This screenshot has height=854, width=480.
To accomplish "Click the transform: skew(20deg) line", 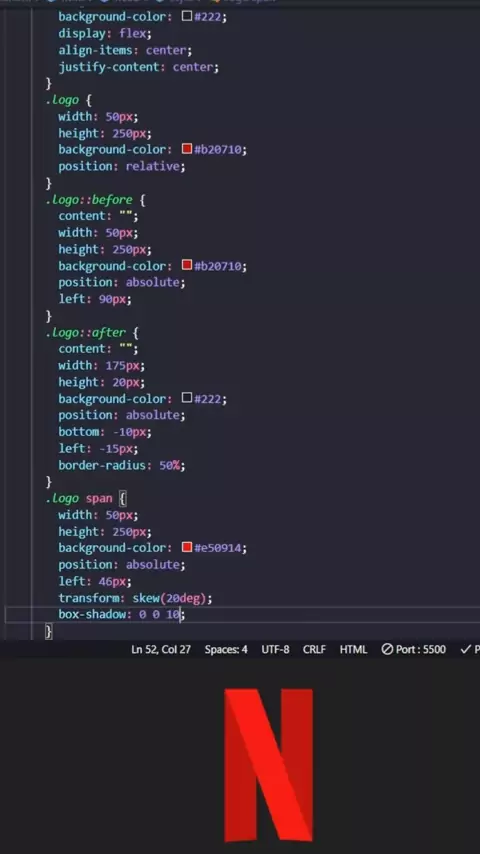I will click(135, 598).
